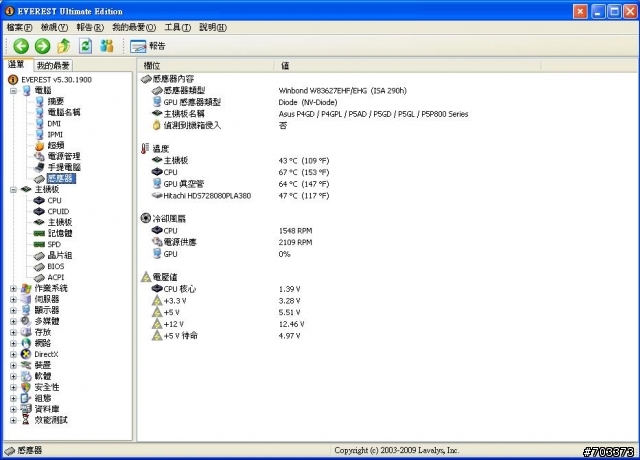Expand the 存放 tree branch
Image resolution: width=640 pixels, height=460 pixels.
13,333
